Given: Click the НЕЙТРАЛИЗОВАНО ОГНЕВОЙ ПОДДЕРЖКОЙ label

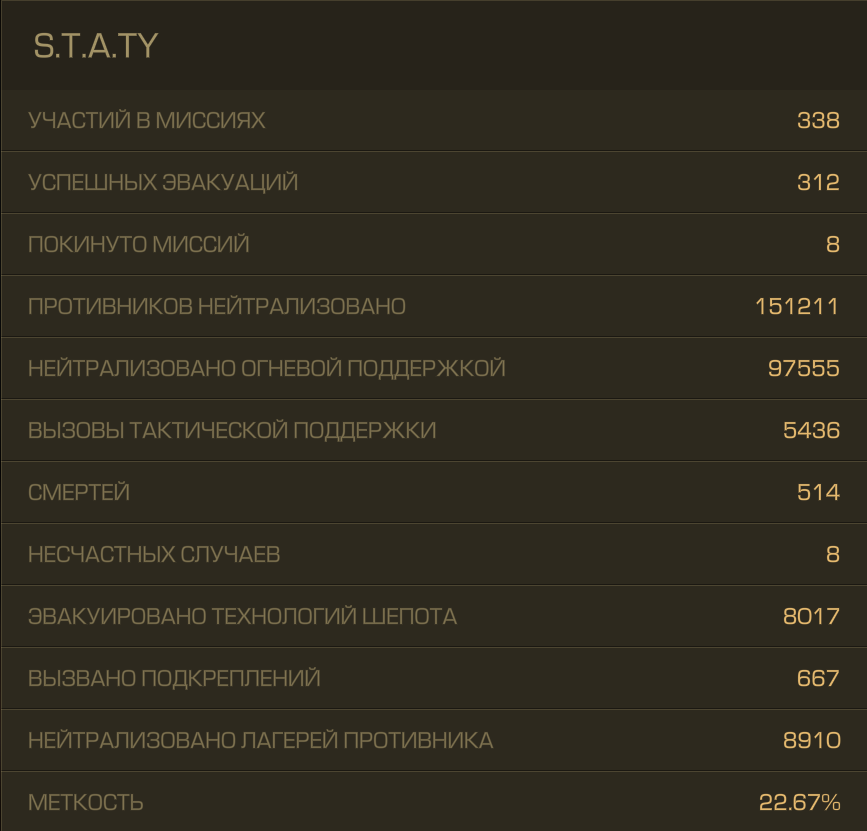Looking at the screenshot, I should coord(267,368).
